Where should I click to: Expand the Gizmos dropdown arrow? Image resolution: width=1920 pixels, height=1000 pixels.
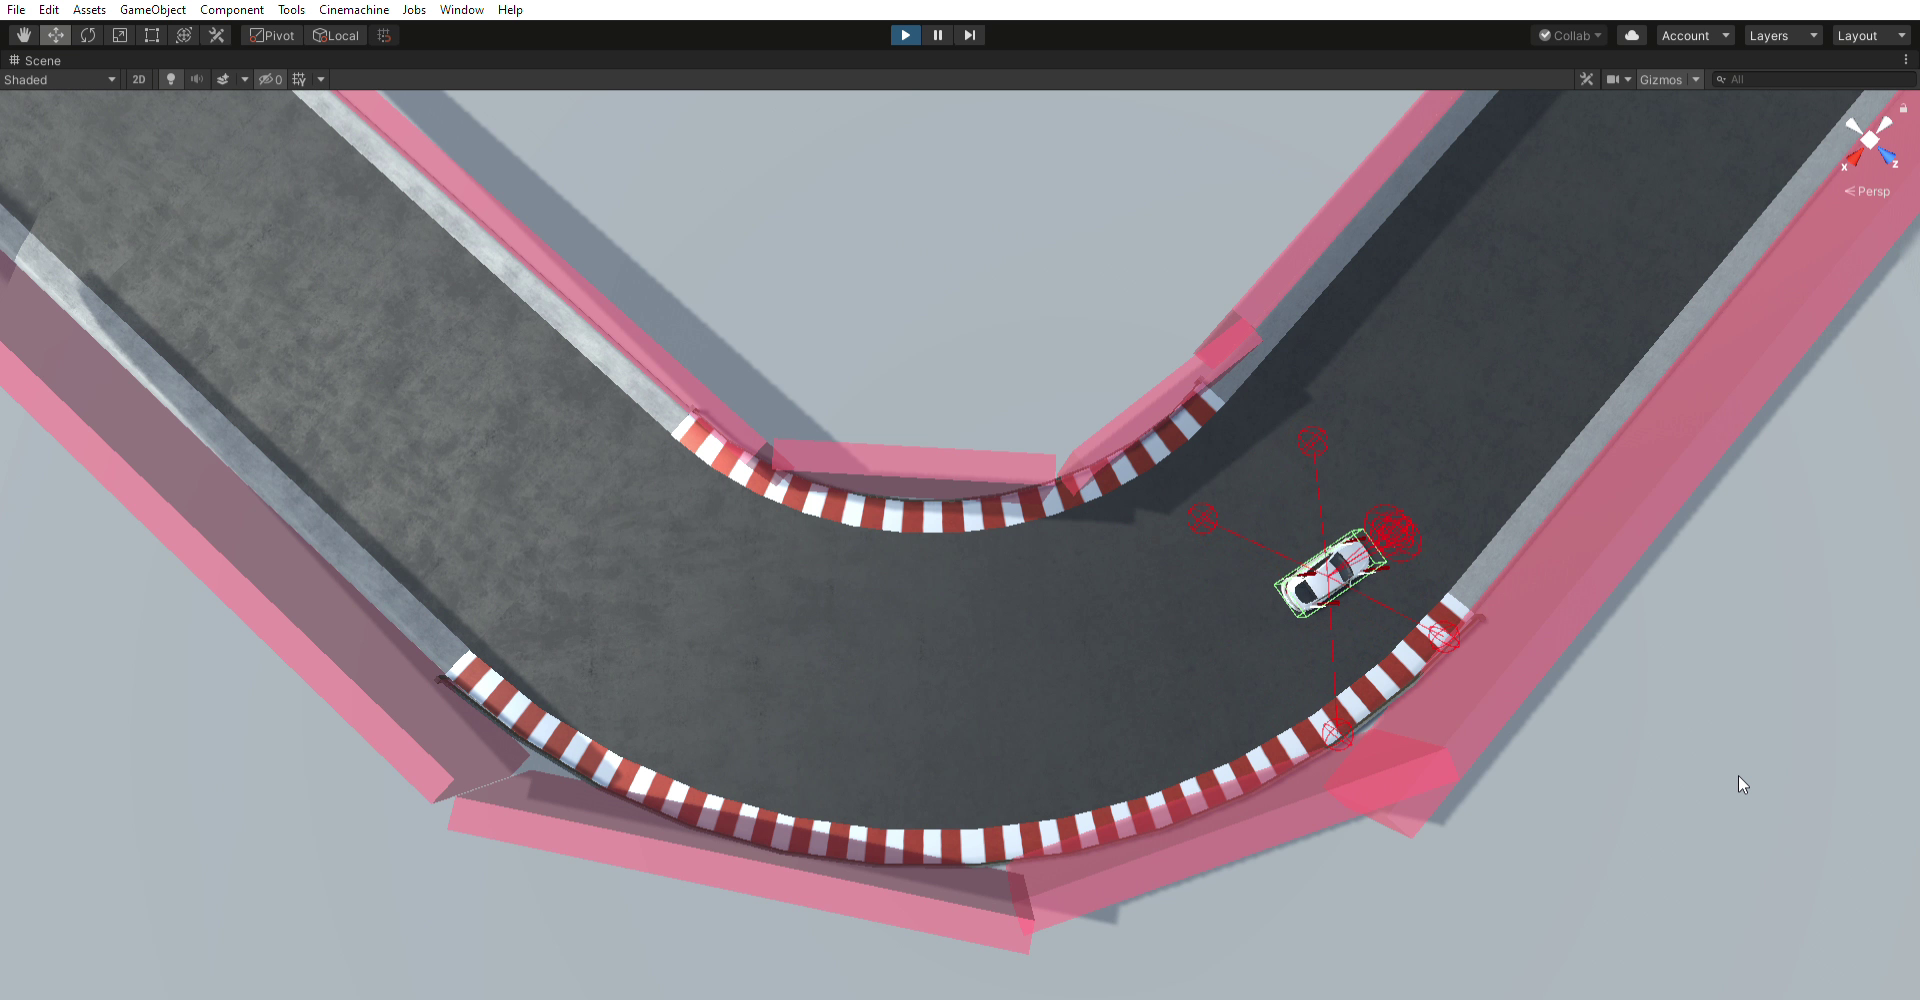point(1696,79)
